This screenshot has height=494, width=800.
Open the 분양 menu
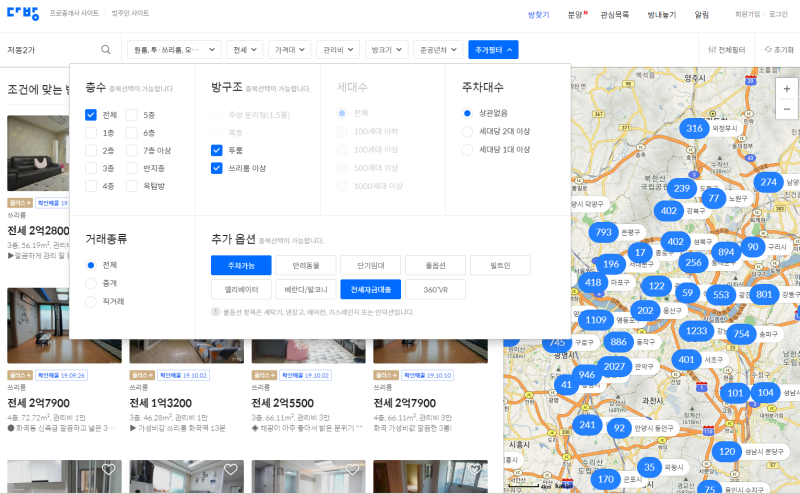pos(576,15)
